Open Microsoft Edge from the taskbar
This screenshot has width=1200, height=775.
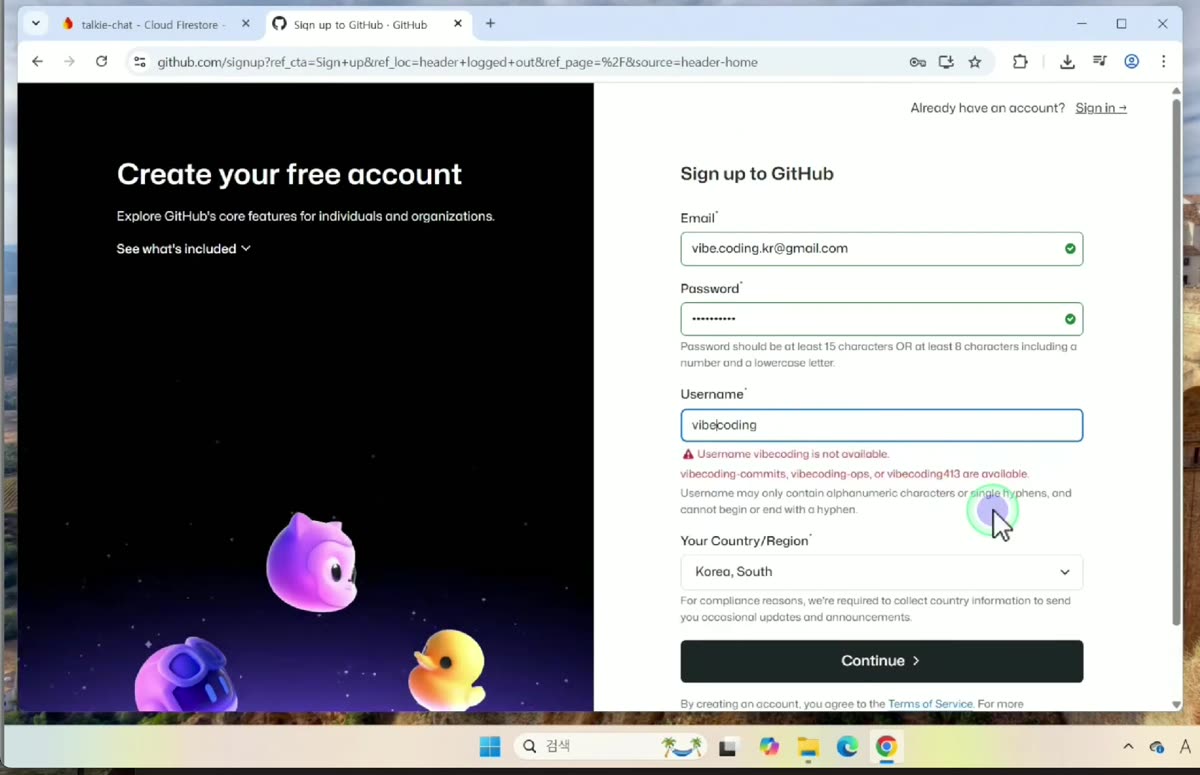click(x=847, y=747)
